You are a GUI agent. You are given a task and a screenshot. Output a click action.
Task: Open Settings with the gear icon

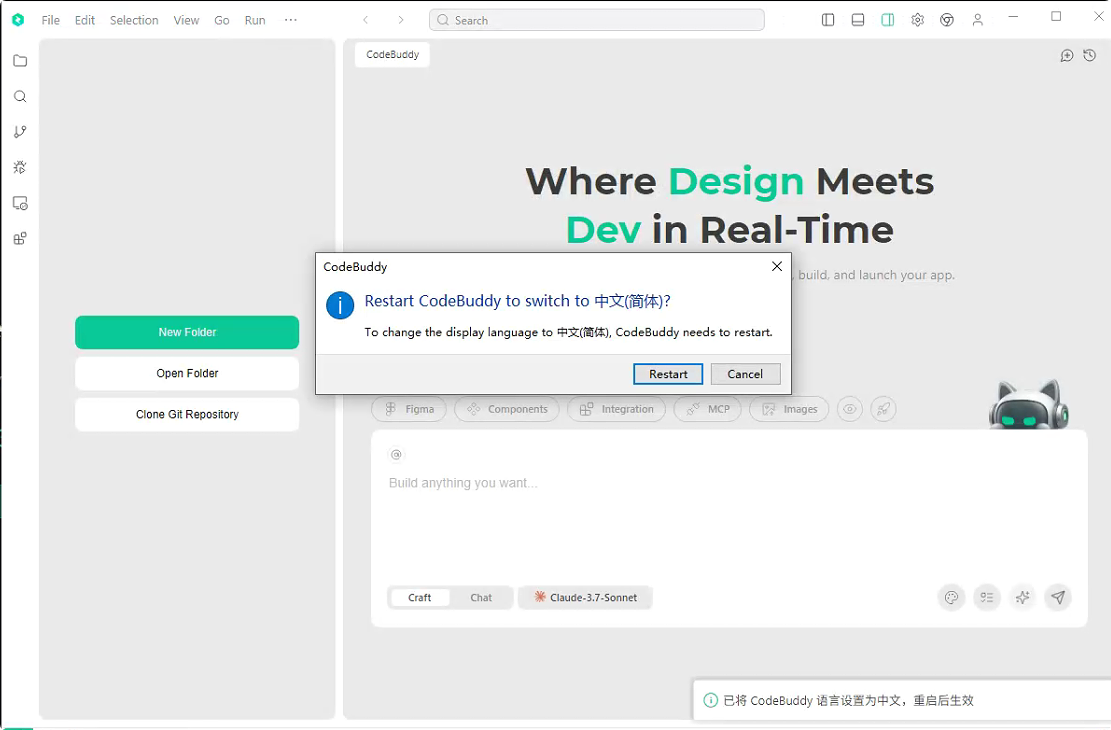tap(917, 19)
